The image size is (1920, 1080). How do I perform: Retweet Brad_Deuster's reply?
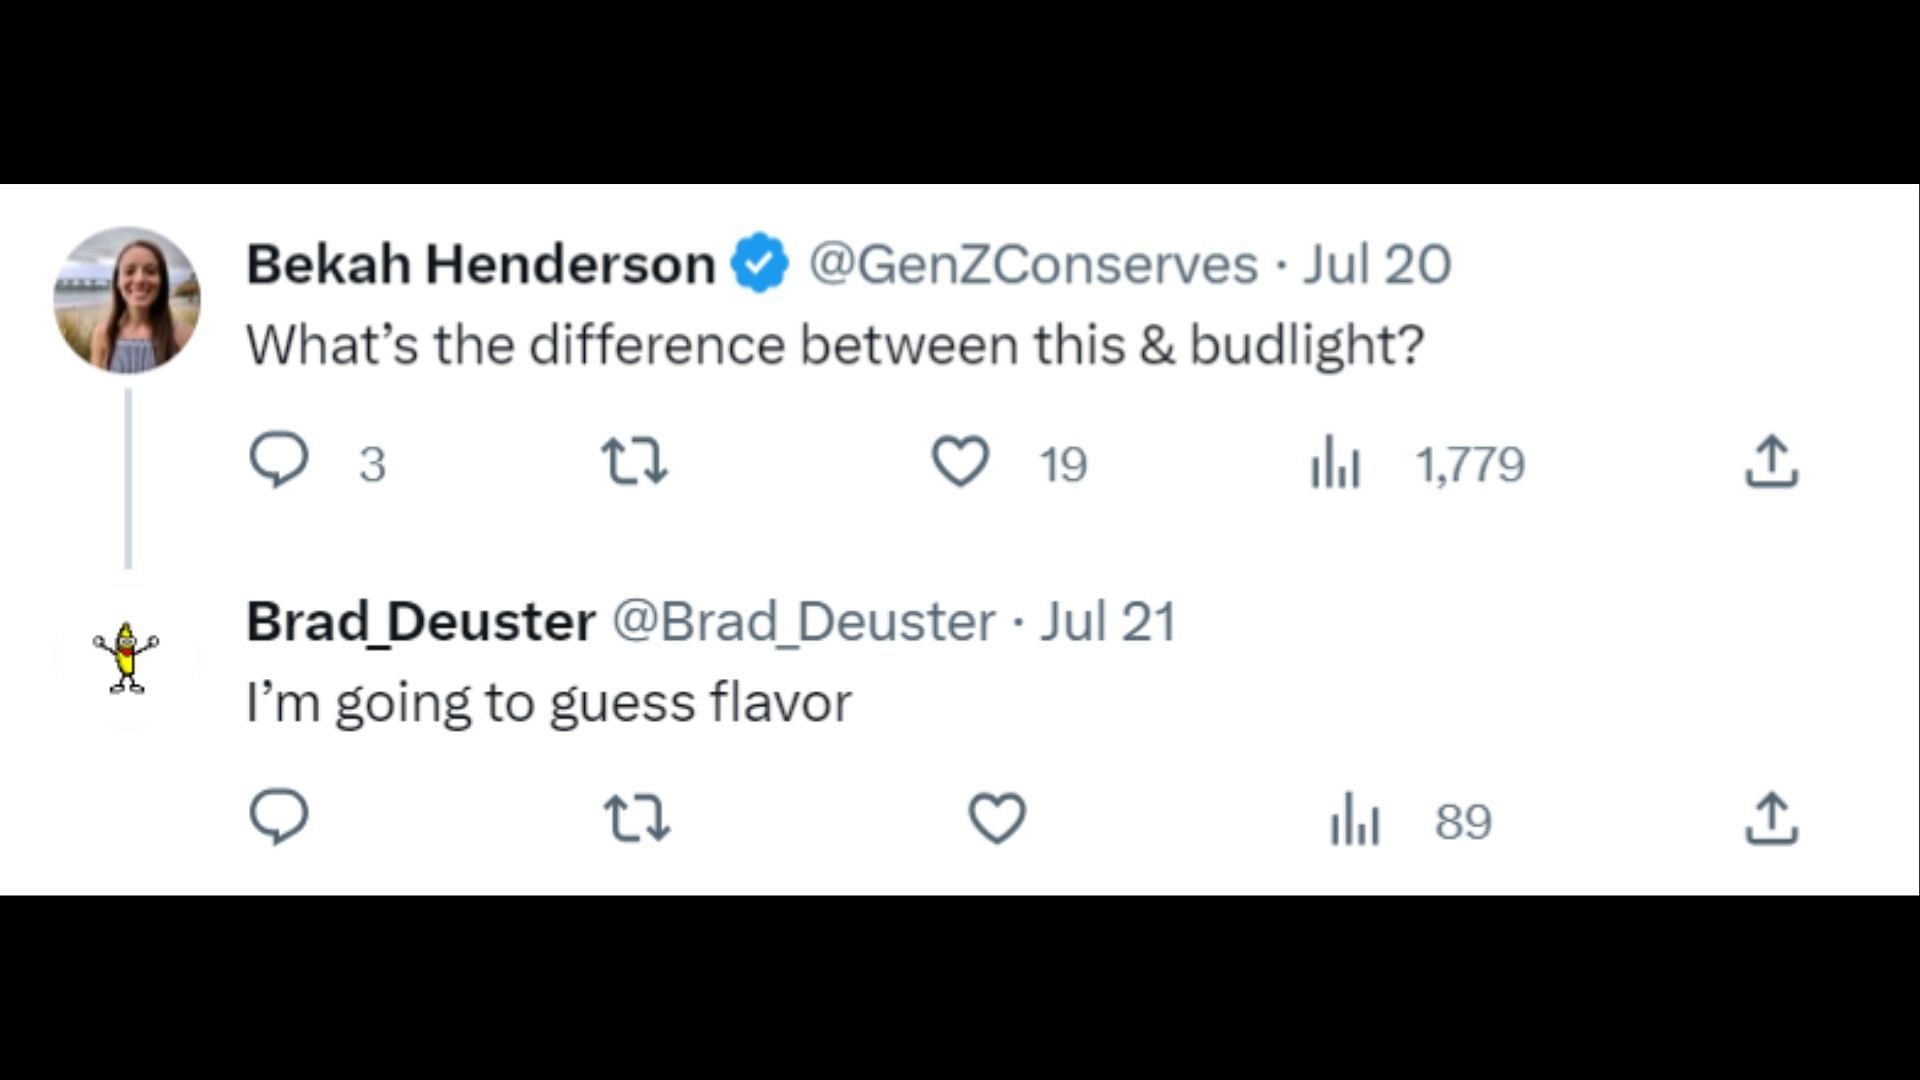(x=637, y=818)
